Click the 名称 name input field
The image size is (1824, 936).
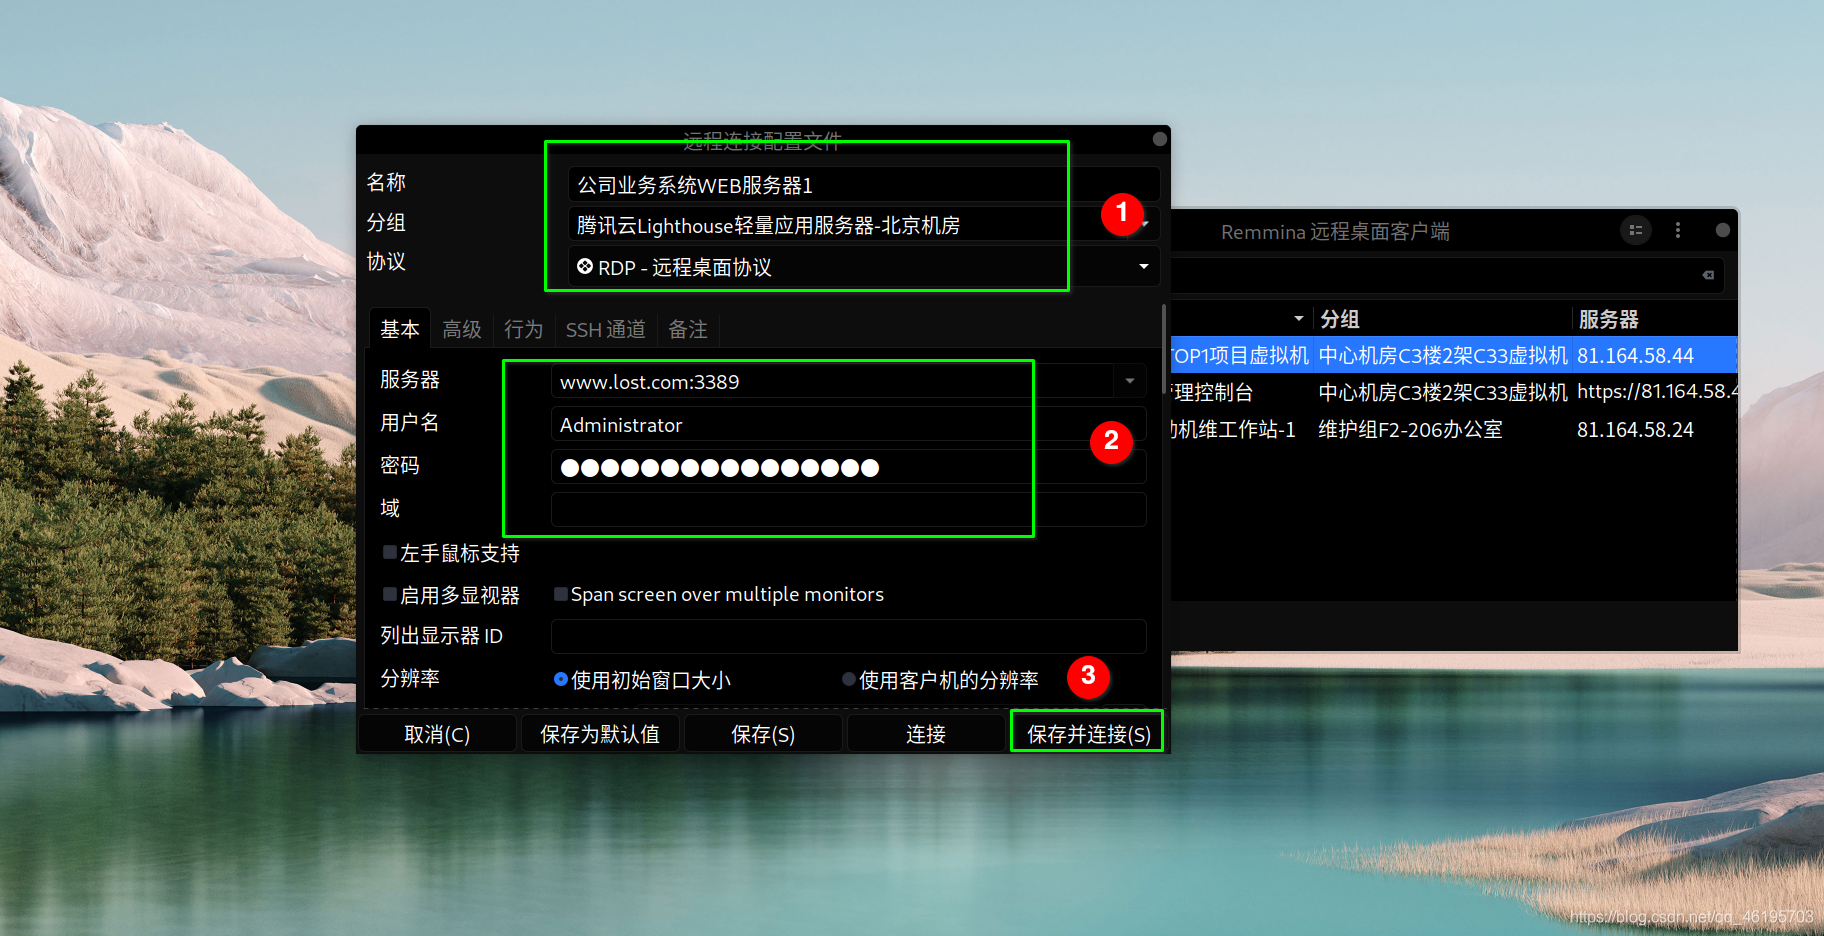pos(864,185)
